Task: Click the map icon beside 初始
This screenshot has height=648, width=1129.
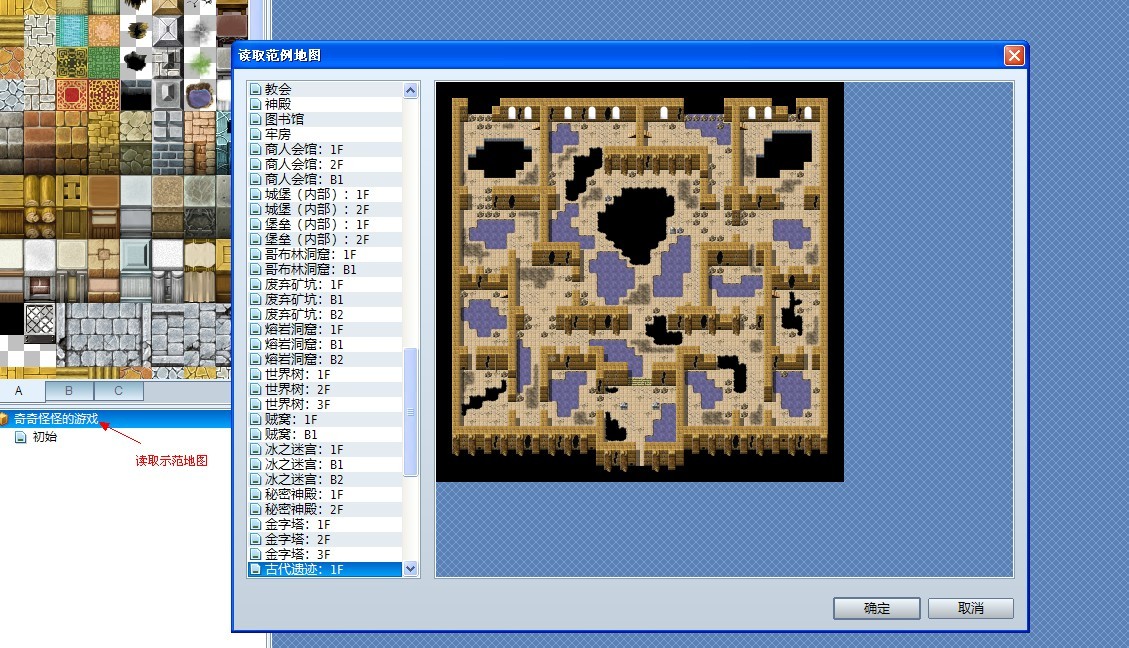Action: coord(21,437)
